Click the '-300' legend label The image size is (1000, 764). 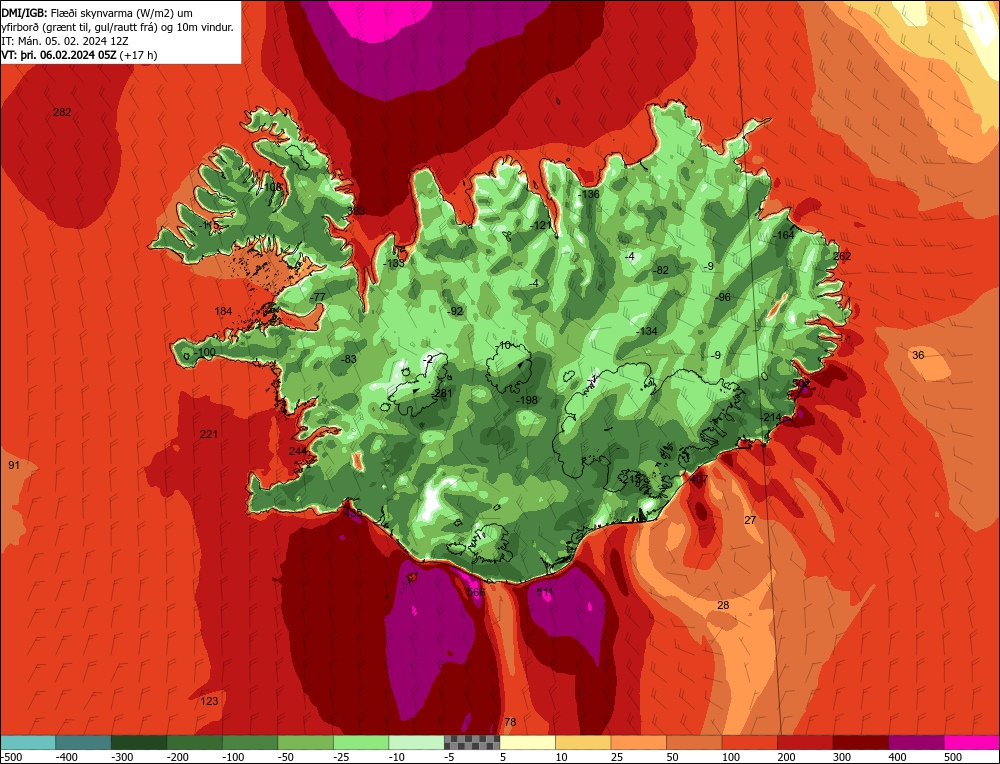point(122,757)
